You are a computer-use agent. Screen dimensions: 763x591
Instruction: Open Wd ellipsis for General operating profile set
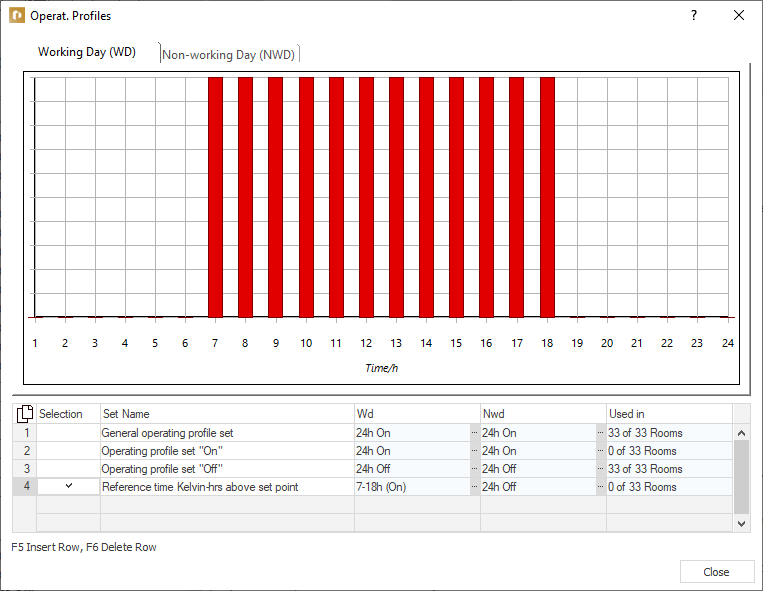point(474,432)
